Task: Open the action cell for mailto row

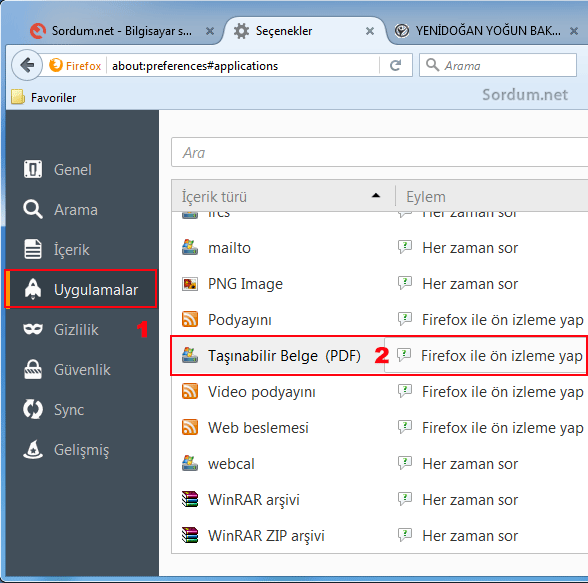Action: (x=492, y=247)
